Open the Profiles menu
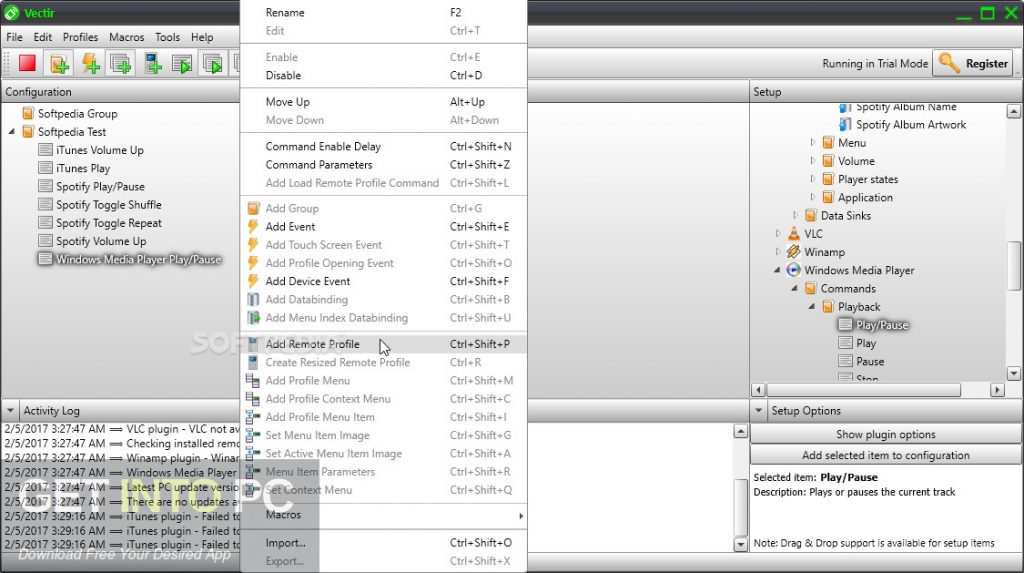 80,37
